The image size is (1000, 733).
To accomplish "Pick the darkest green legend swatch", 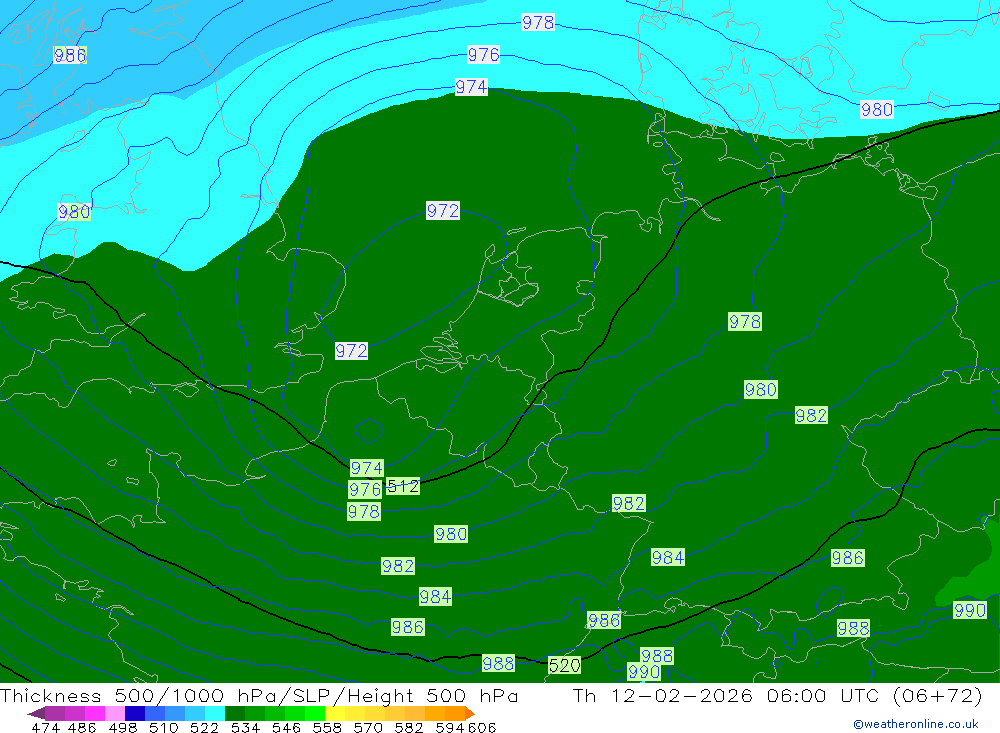I will click(x=235, y=713).
